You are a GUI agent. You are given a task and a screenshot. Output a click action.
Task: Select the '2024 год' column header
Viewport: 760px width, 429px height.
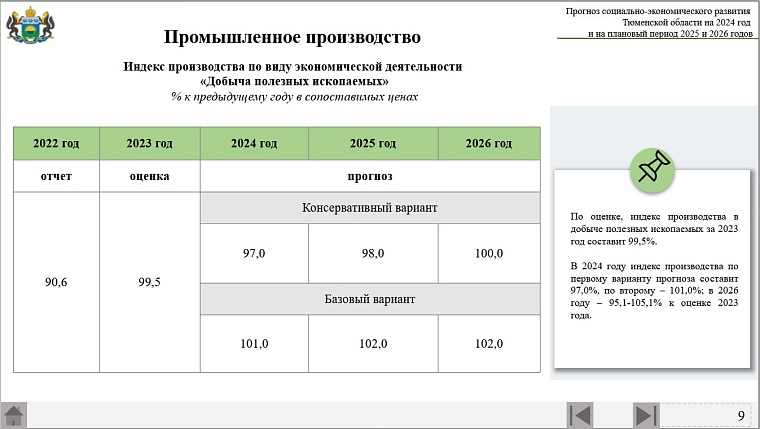254,143
